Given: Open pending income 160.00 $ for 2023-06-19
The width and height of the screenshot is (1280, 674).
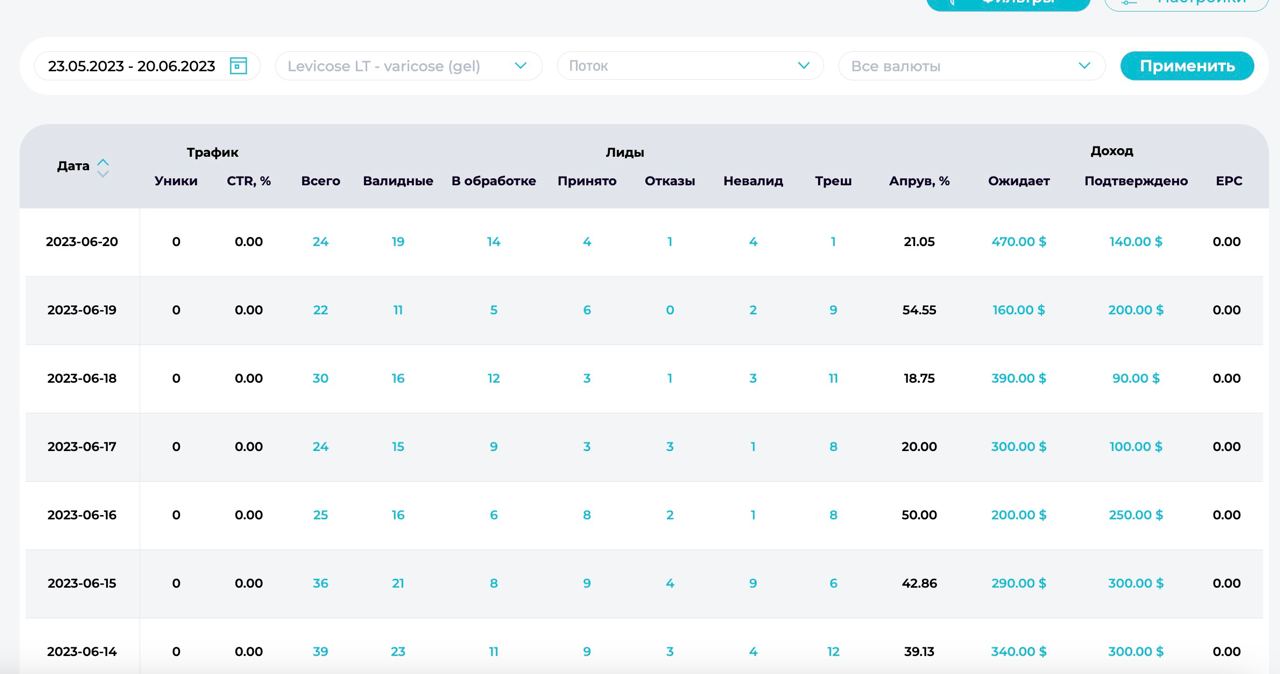Looking at the screenshot, I should point(1019,310).
